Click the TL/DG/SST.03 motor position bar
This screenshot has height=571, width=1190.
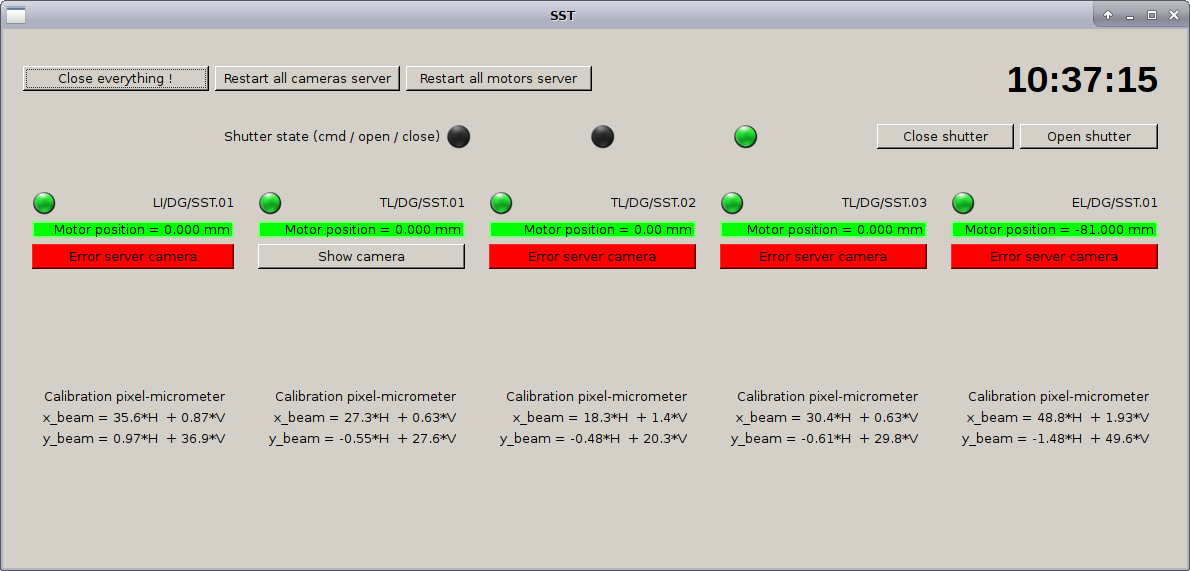(823, 230)
